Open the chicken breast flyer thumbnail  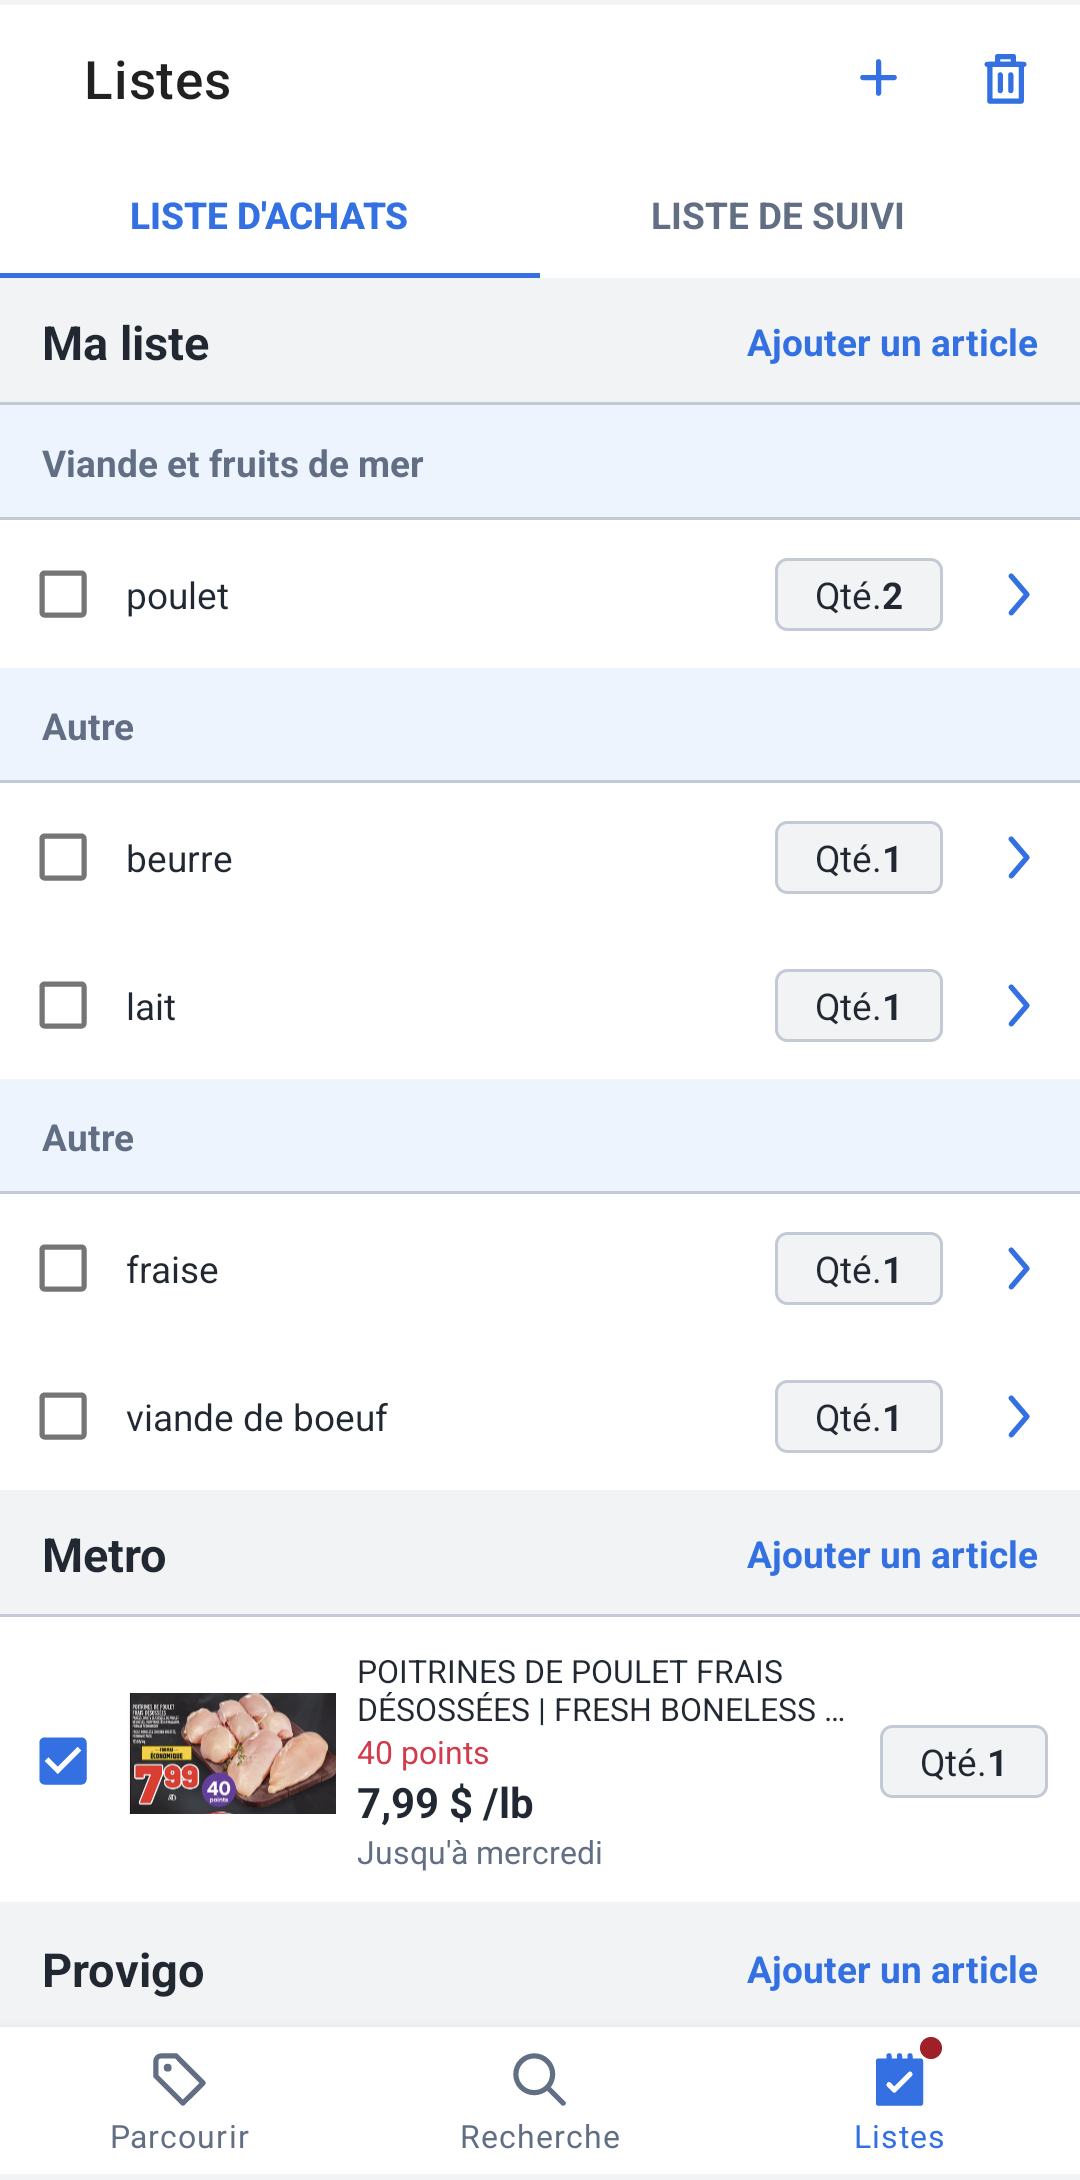click(233, 1753)
